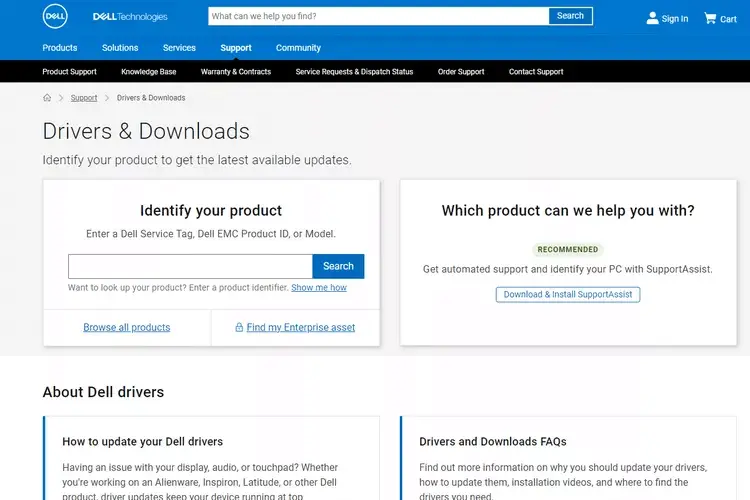
Task: Open the Solutions menu
Action: [x=120, y=48]
